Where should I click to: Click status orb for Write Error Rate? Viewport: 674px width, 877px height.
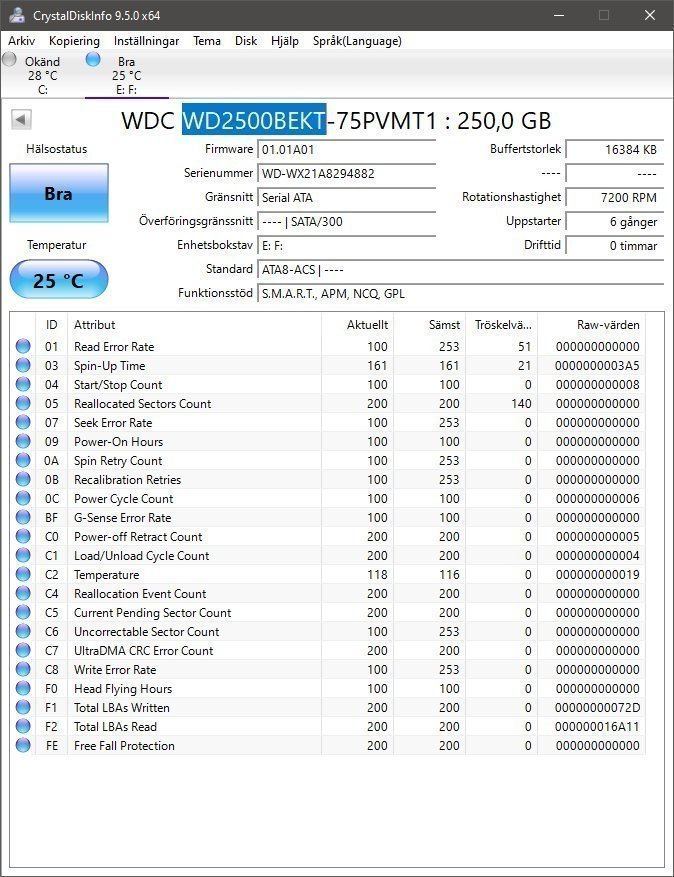coord(23,669)
